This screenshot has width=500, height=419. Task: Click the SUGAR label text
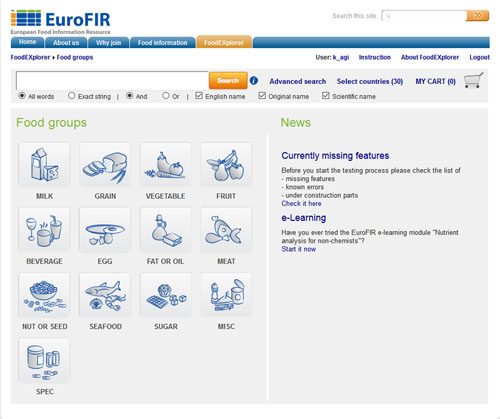pos(166,326)
